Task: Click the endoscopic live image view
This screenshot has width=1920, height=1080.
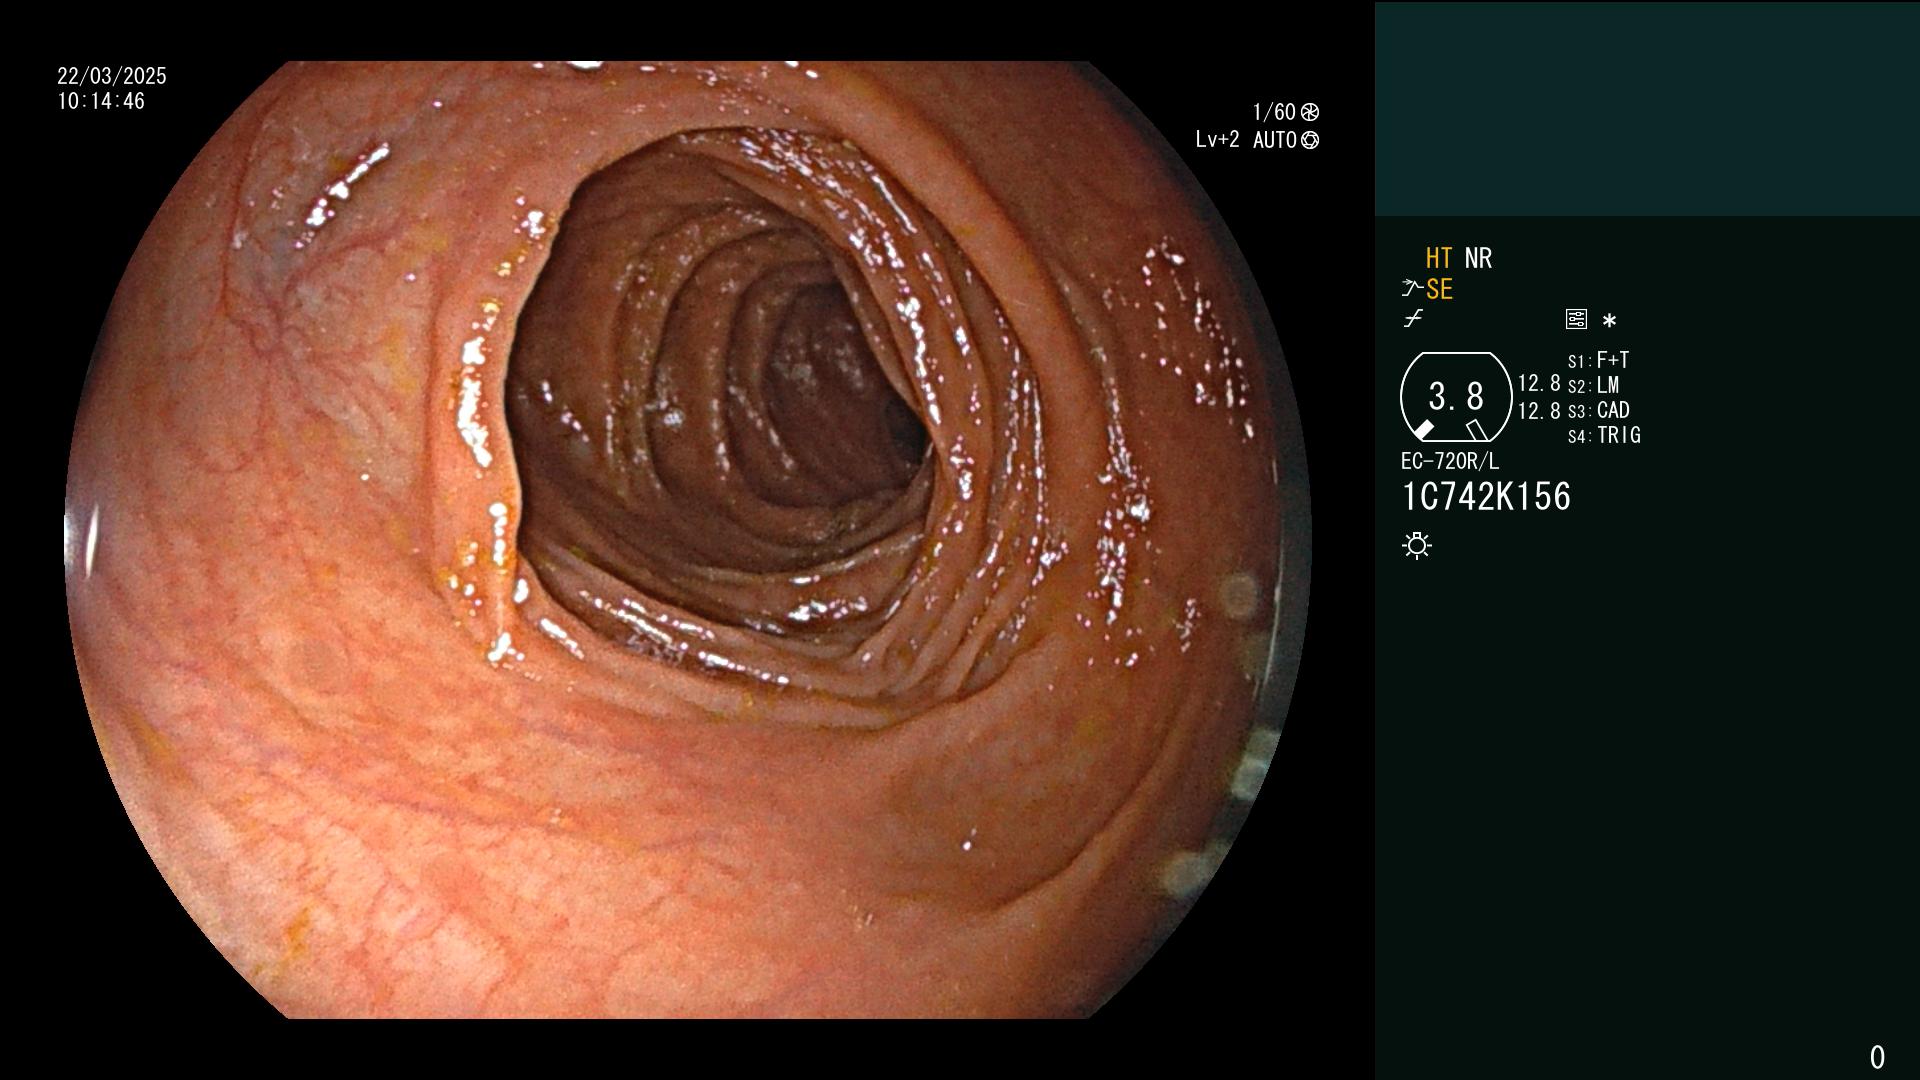Action: 688,540
